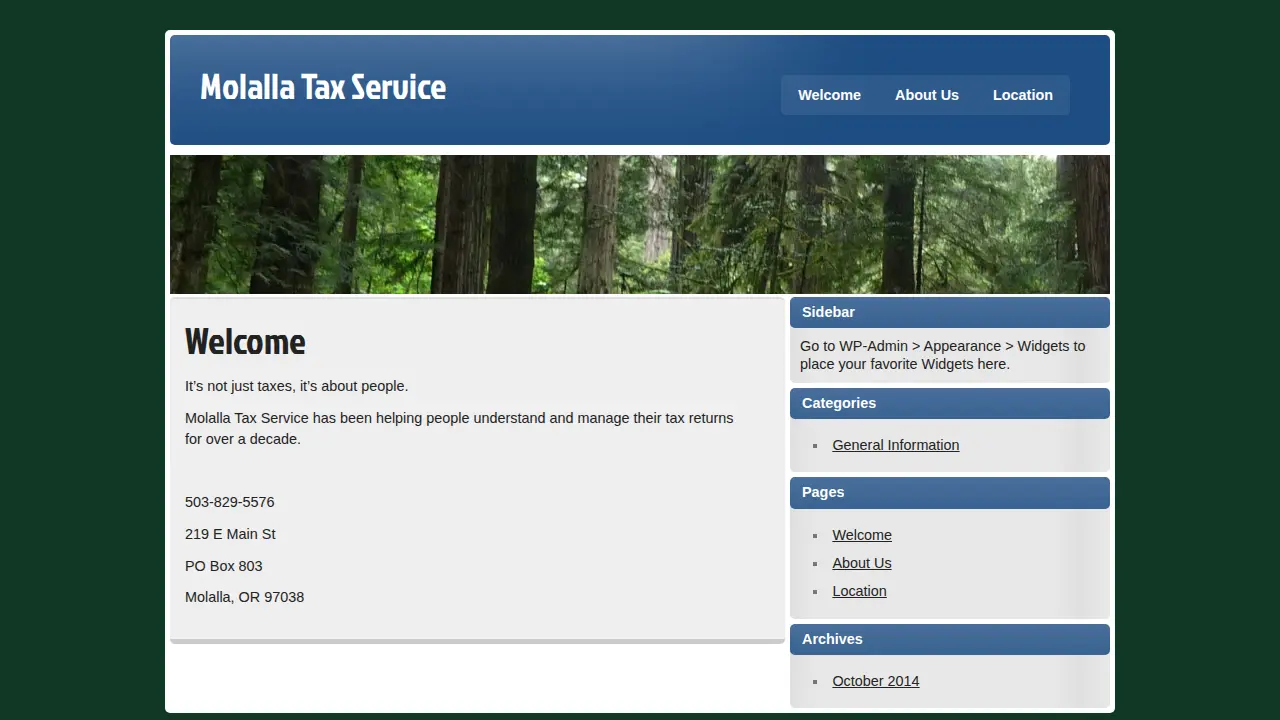The width and height of the screenshot is (1280, 720).
Task: Open the Welcome tab in header navigation
Action: 829,95
